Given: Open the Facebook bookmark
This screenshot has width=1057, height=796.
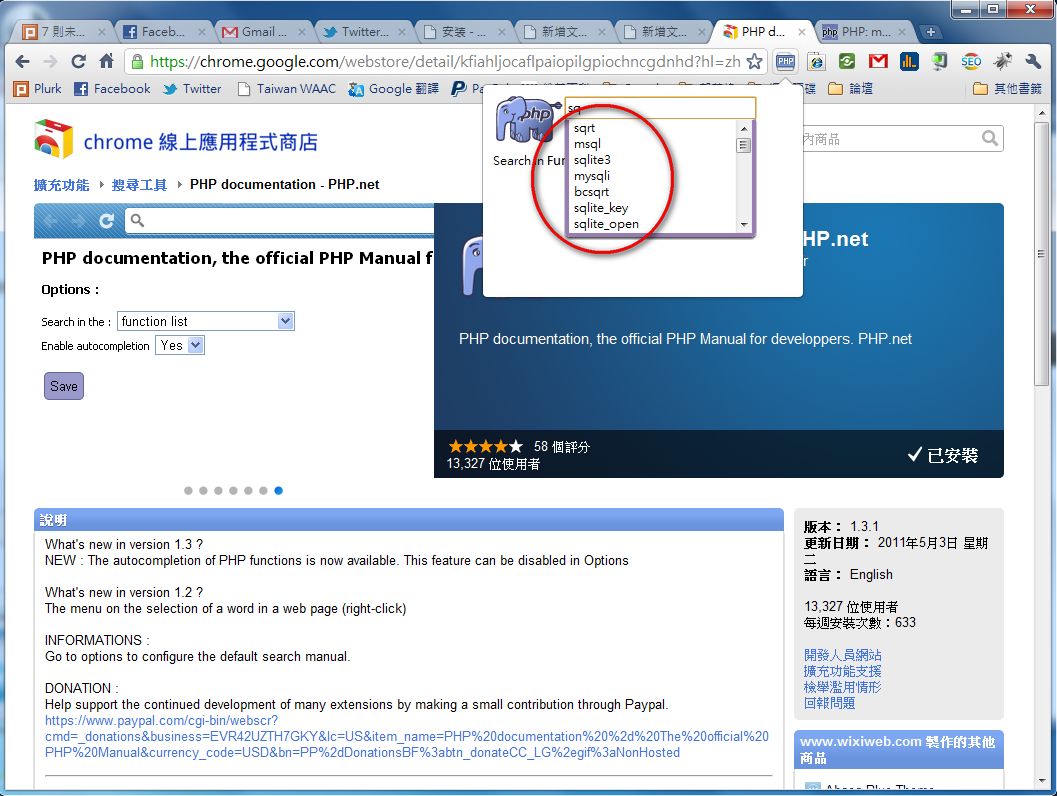Looking at the screenshot, I should 112,89.
